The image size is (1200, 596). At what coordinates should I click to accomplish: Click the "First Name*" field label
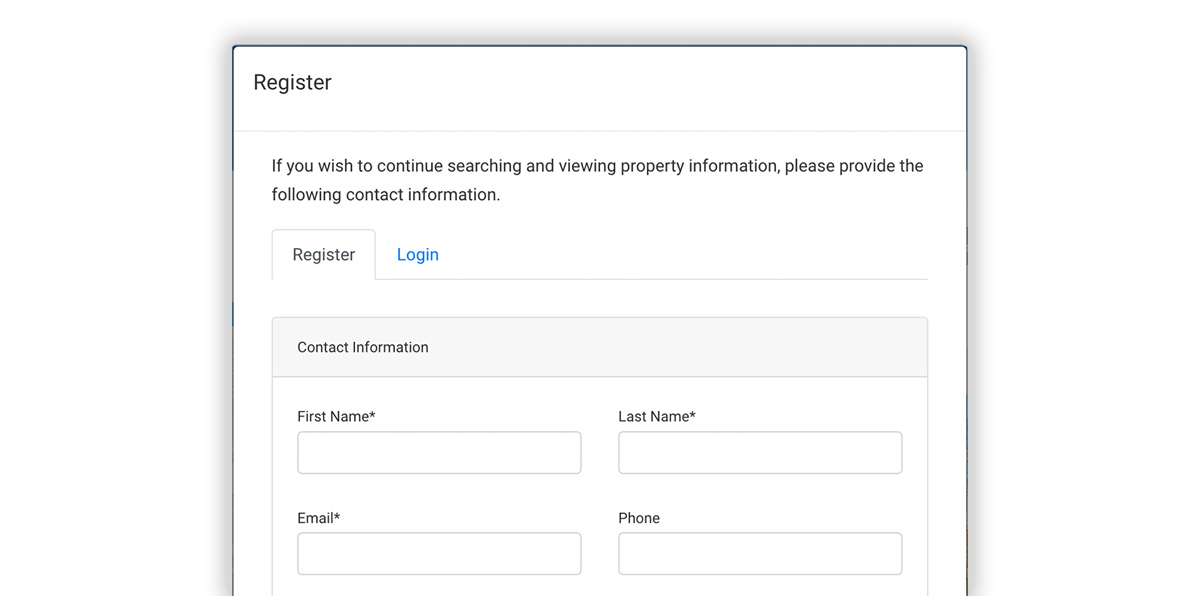[x=336, y=416]
